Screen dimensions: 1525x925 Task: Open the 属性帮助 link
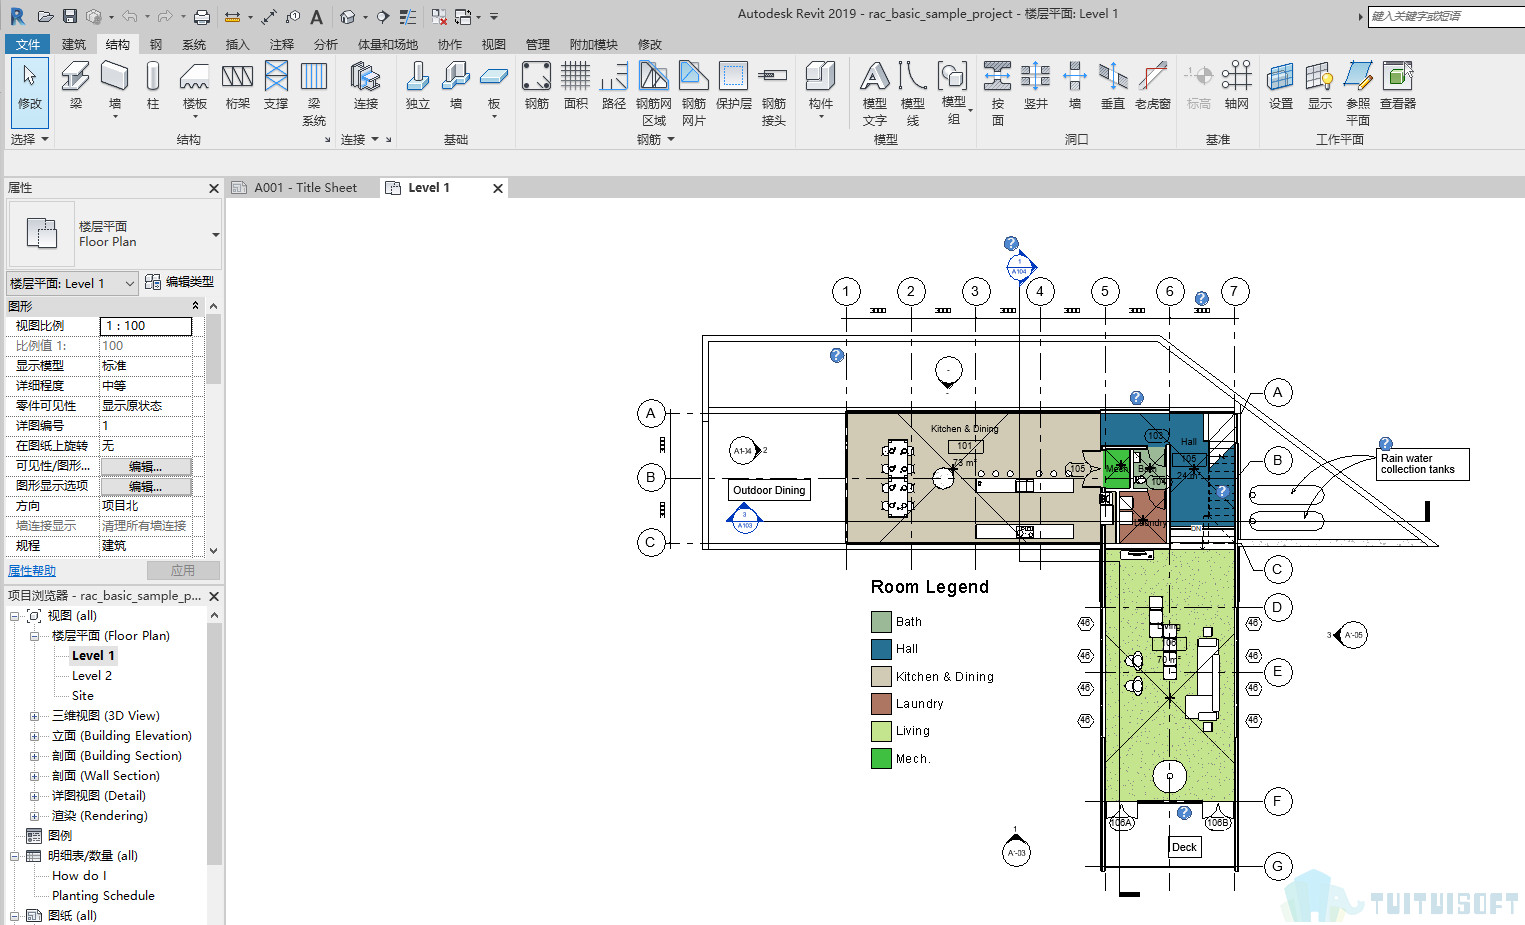point(32,571)
